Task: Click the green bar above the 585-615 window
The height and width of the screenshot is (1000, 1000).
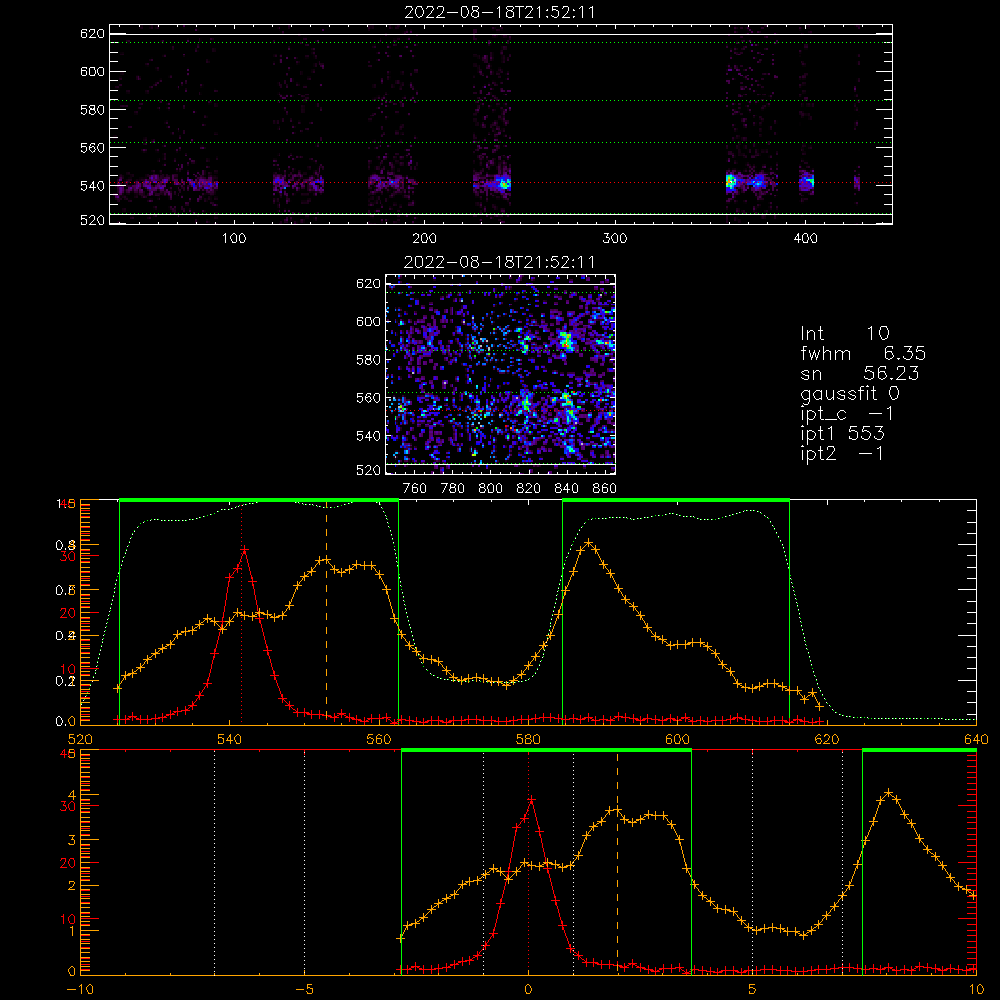Action: coord(676,501)
